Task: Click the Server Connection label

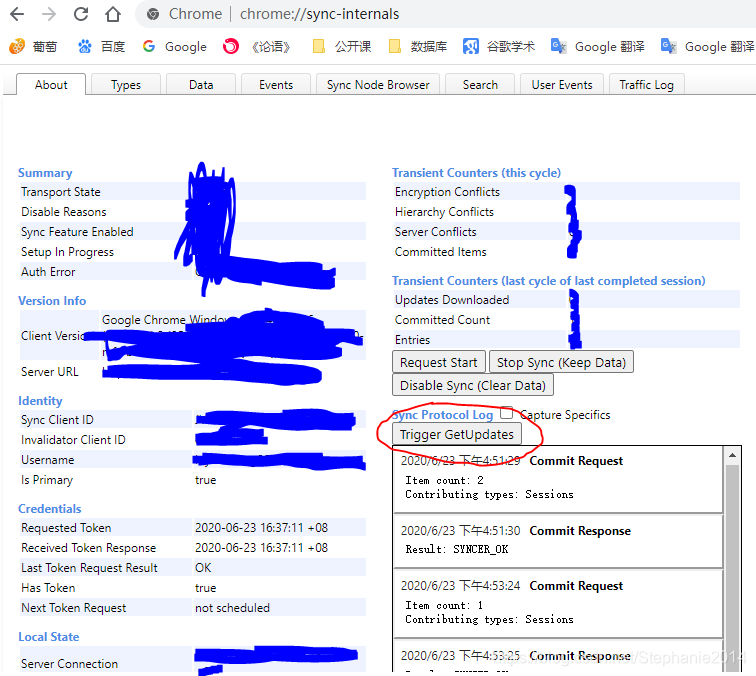Action: [69, 664]
